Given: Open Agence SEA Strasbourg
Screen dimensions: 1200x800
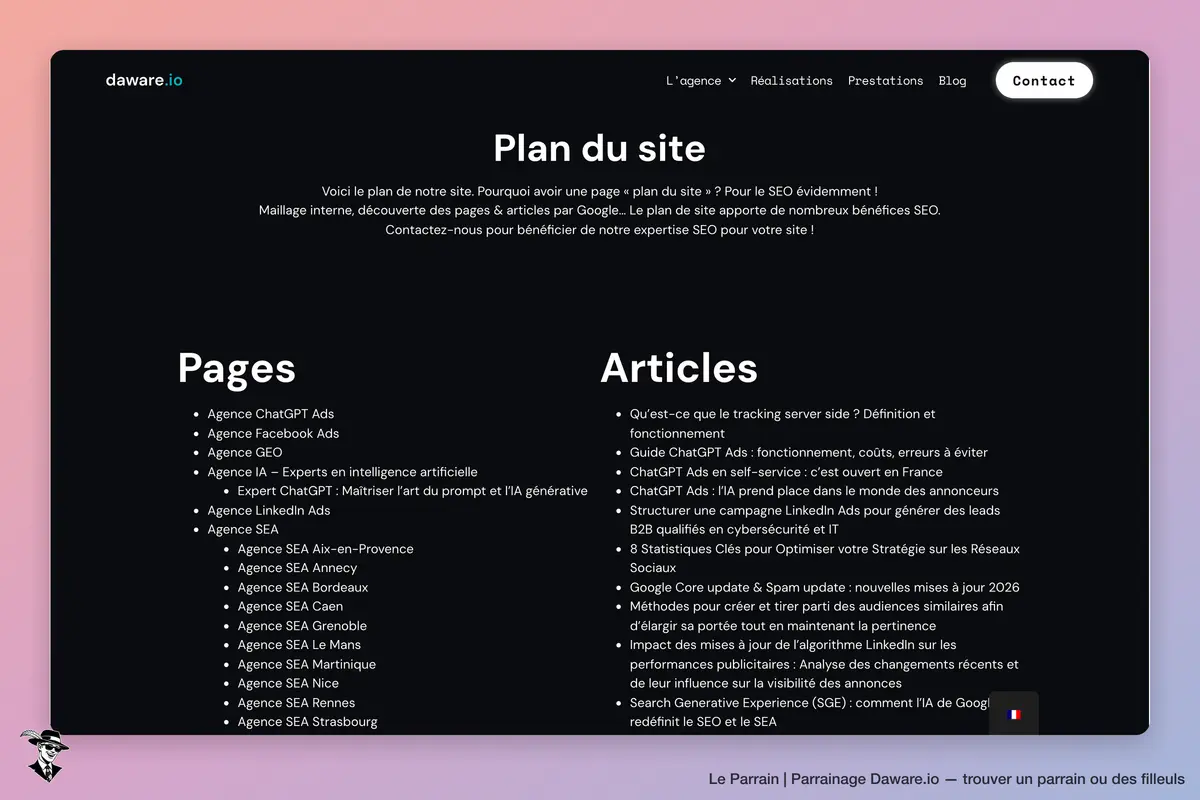Looking at the screenshot, I should click(x=307, y=722).
